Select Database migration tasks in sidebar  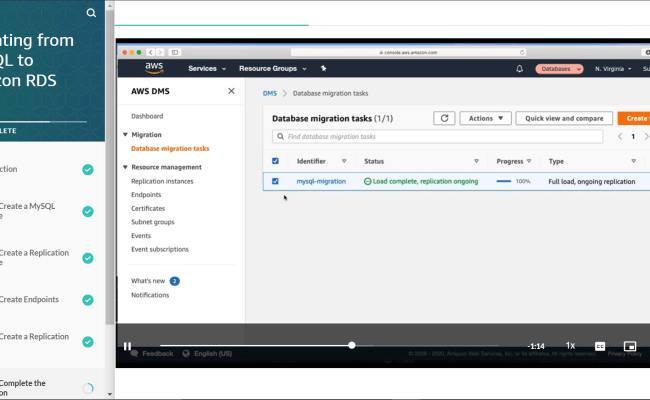coord(170,148)
